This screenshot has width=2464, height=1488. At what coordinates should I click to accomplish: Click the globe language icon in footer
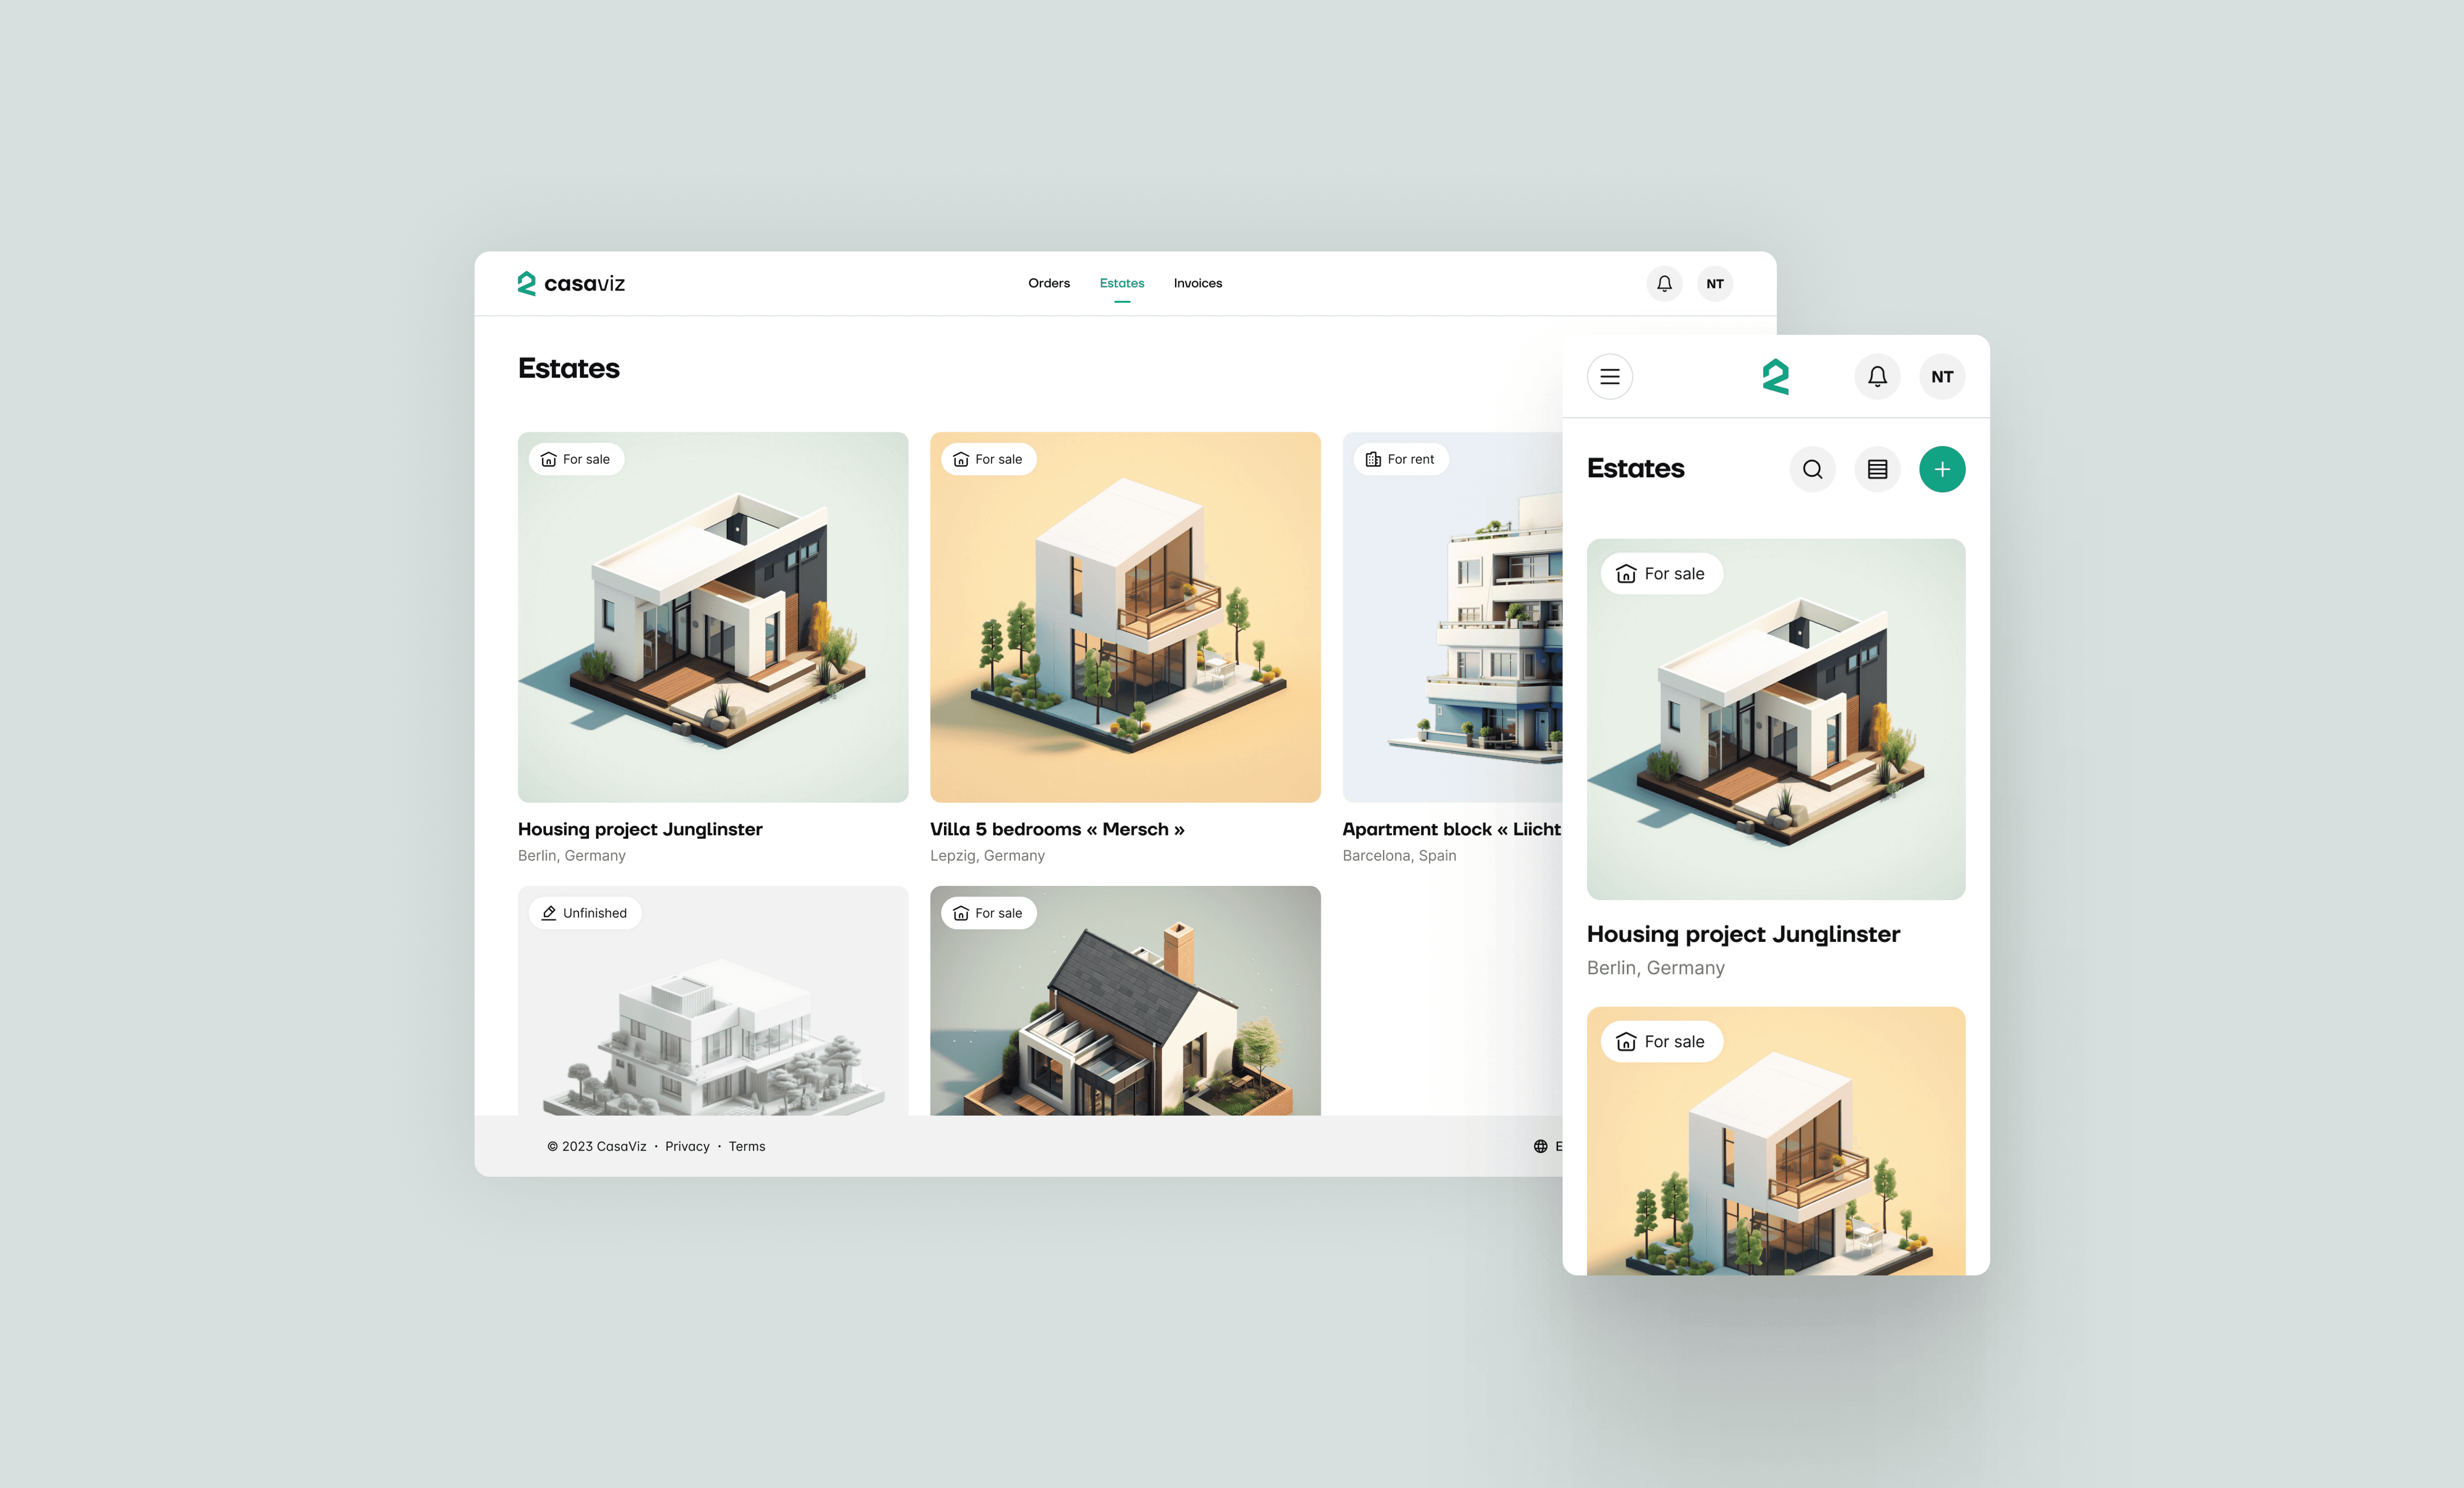(1540, 1146)
